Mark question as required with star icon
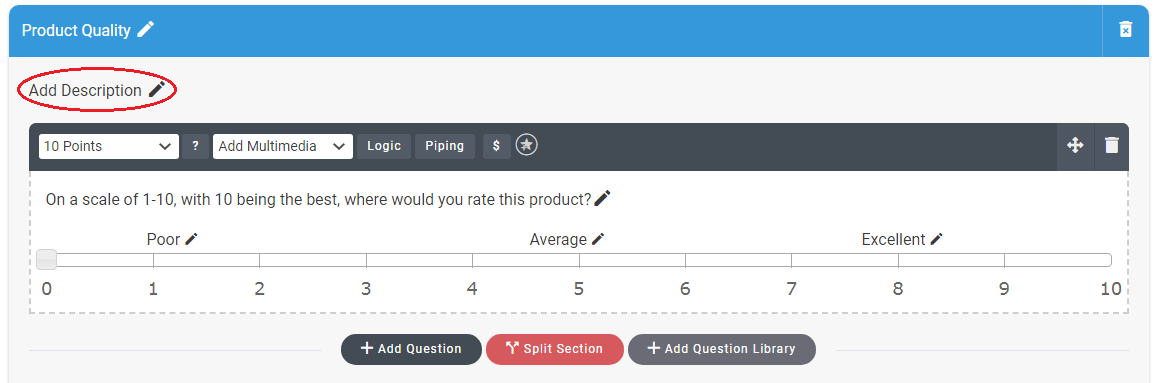Viewport: 1159px width, 383px height. click(x=526, y=146)
